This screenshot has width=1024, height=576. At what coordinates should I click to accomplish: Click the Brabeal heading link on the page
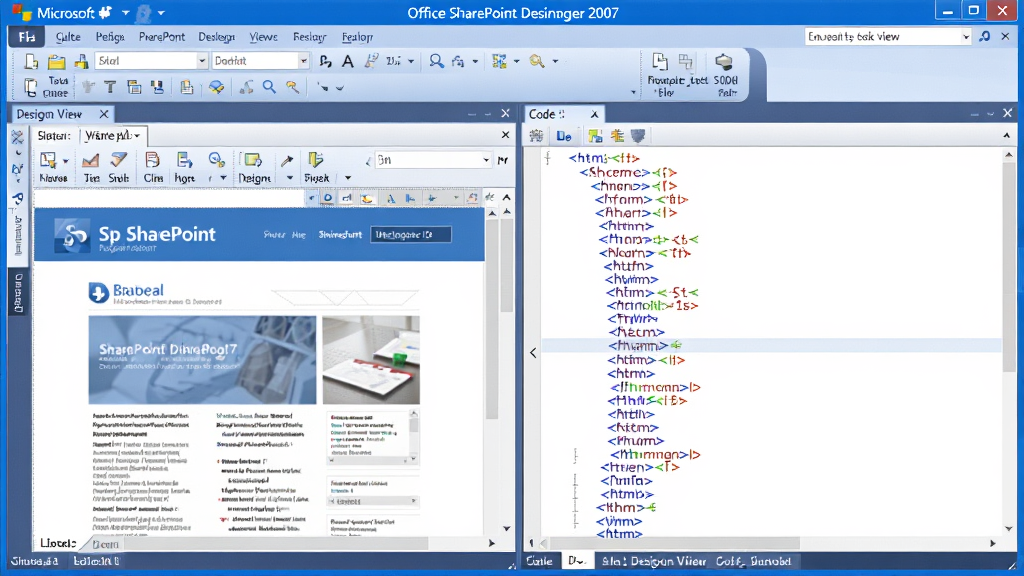pos(138,291)
